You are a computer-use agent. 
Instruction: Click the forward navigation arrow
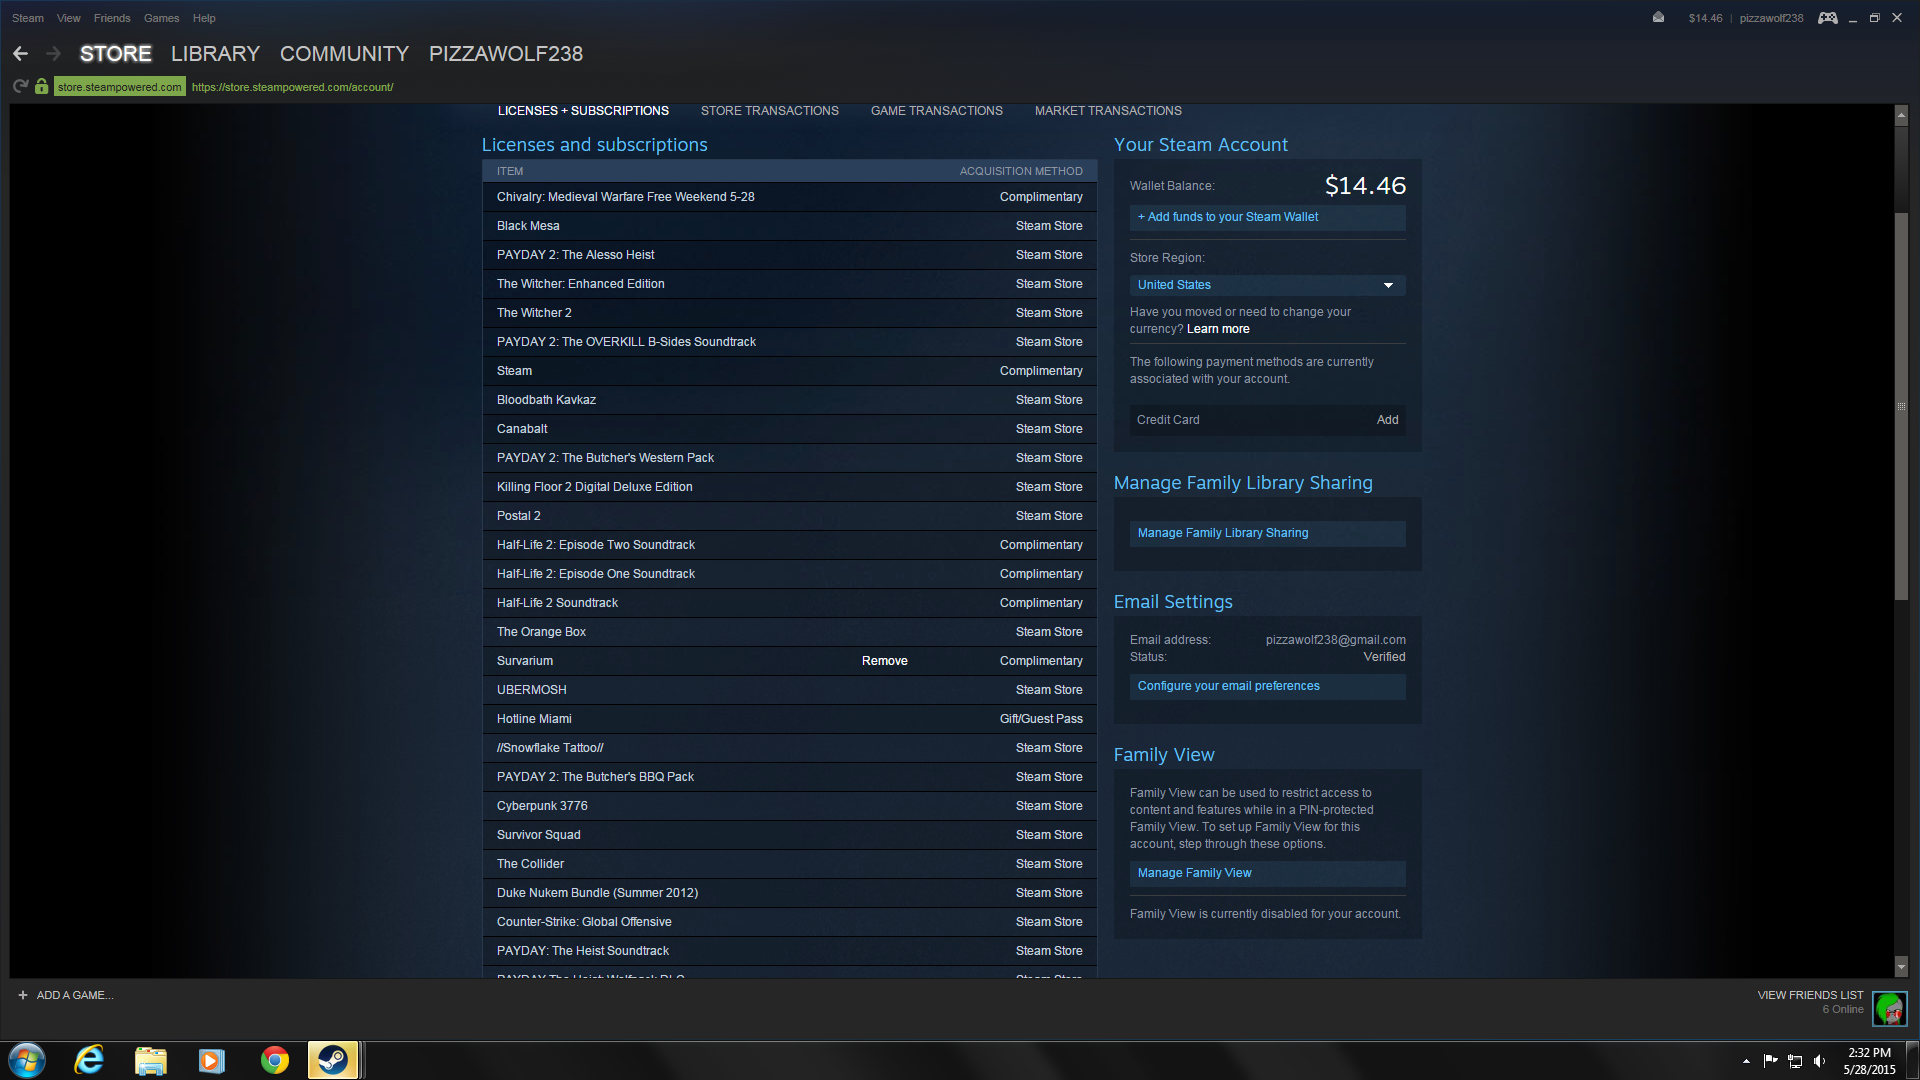[53, 54]
